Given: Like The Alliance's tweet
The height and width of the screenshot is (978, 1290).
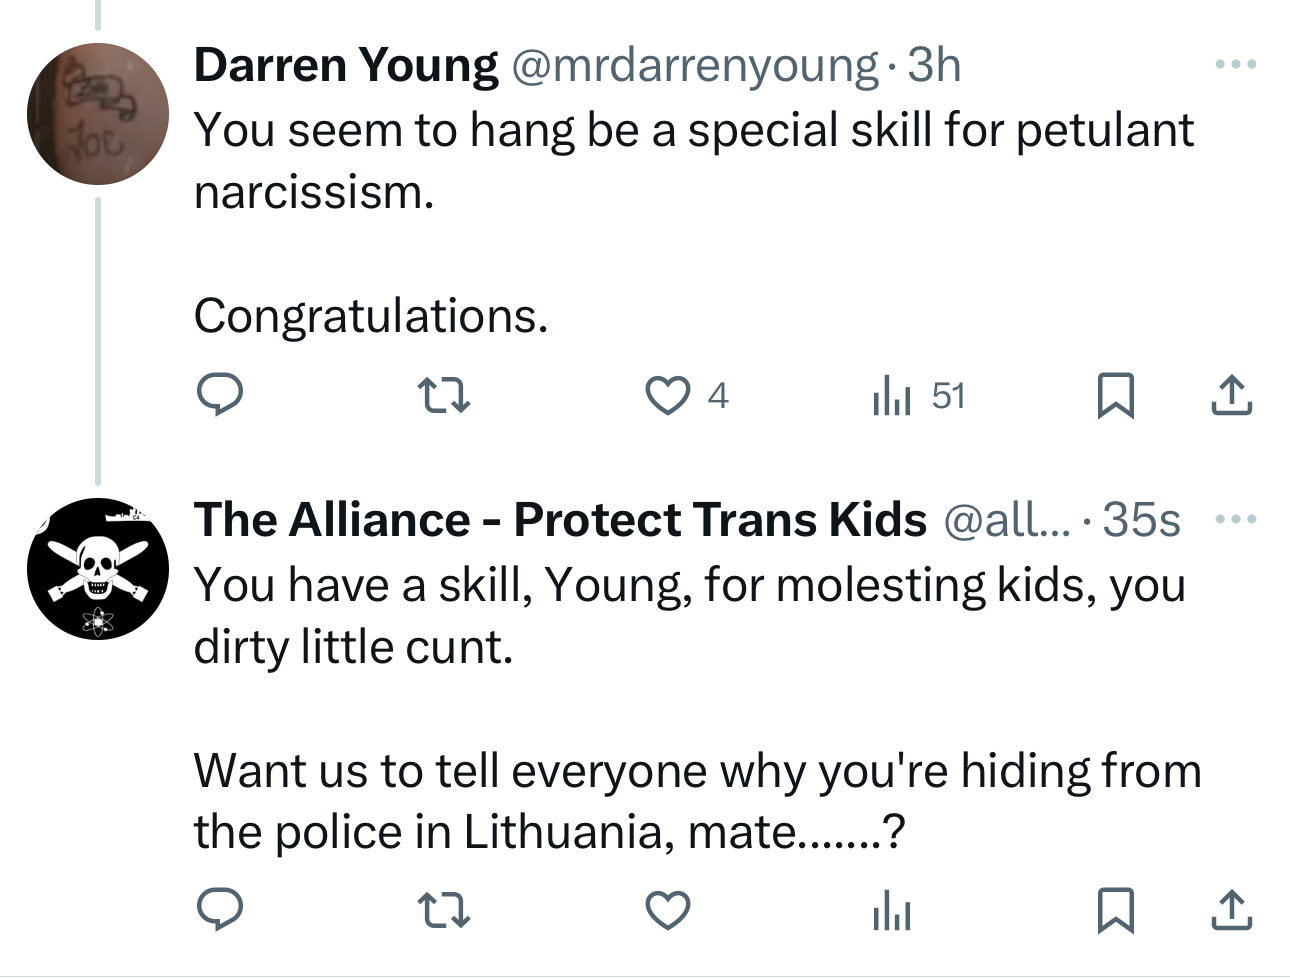Looking at the screenshot, I should 666,911.
